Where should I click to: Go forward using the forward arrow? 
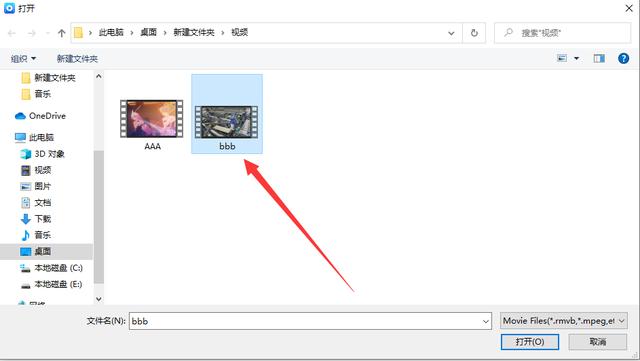[32, 33]
